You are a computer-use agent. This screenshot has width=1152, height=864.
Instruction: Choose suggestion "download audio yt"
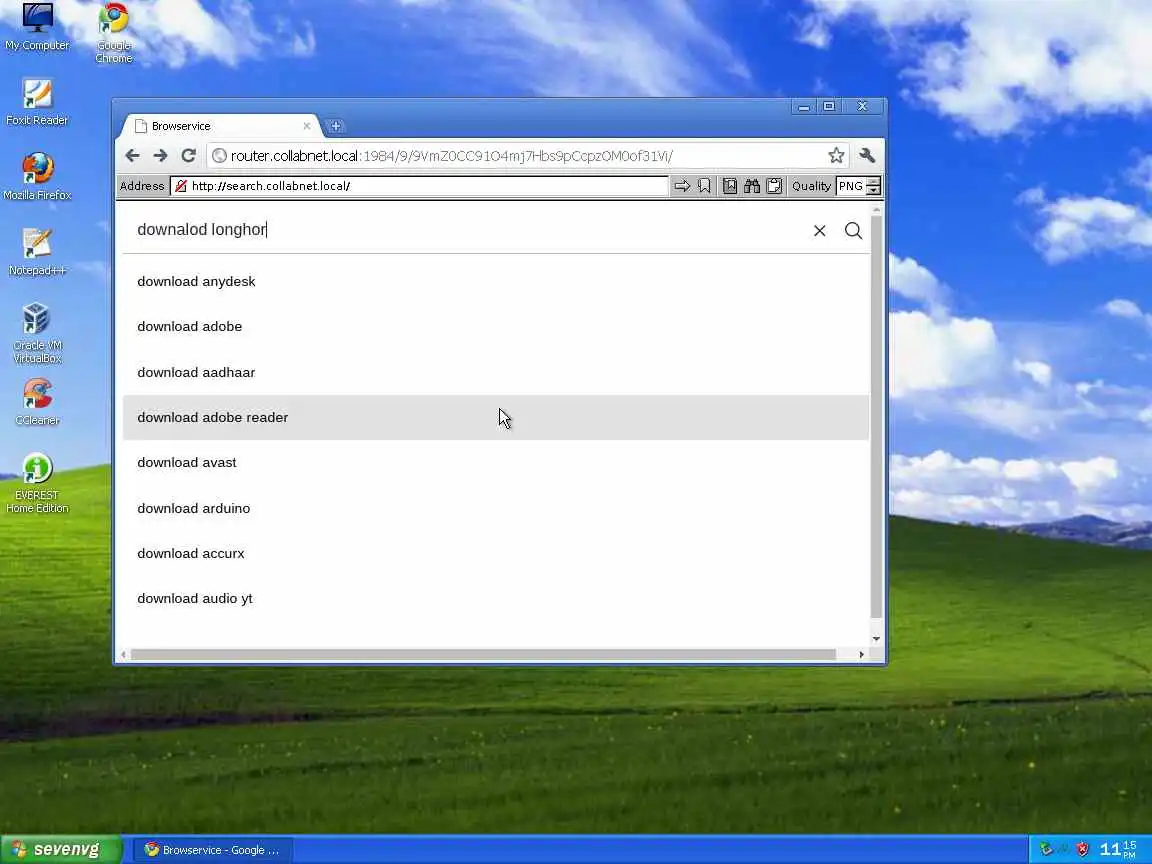click(x=496, y=598)
